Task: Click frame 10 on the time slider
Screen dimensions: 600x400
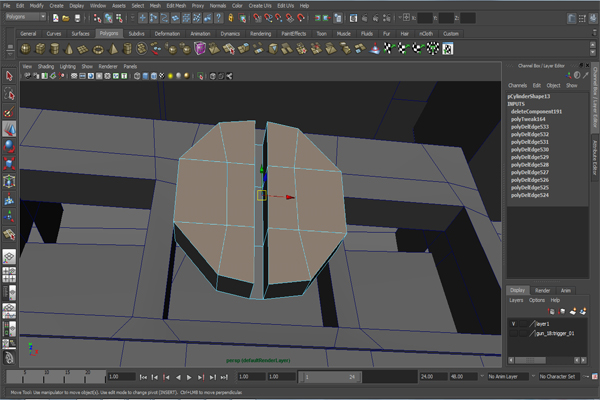Action: click(46, 377)
